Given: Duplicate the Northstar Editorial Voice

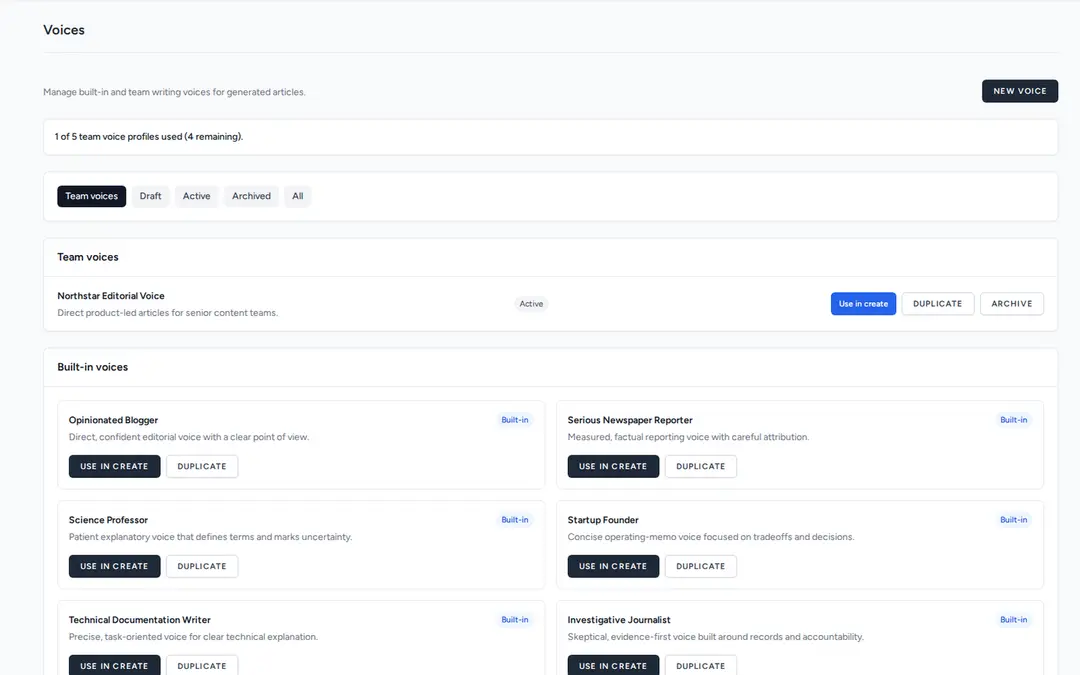Looking at the screenshot, I should coord(937,304).
